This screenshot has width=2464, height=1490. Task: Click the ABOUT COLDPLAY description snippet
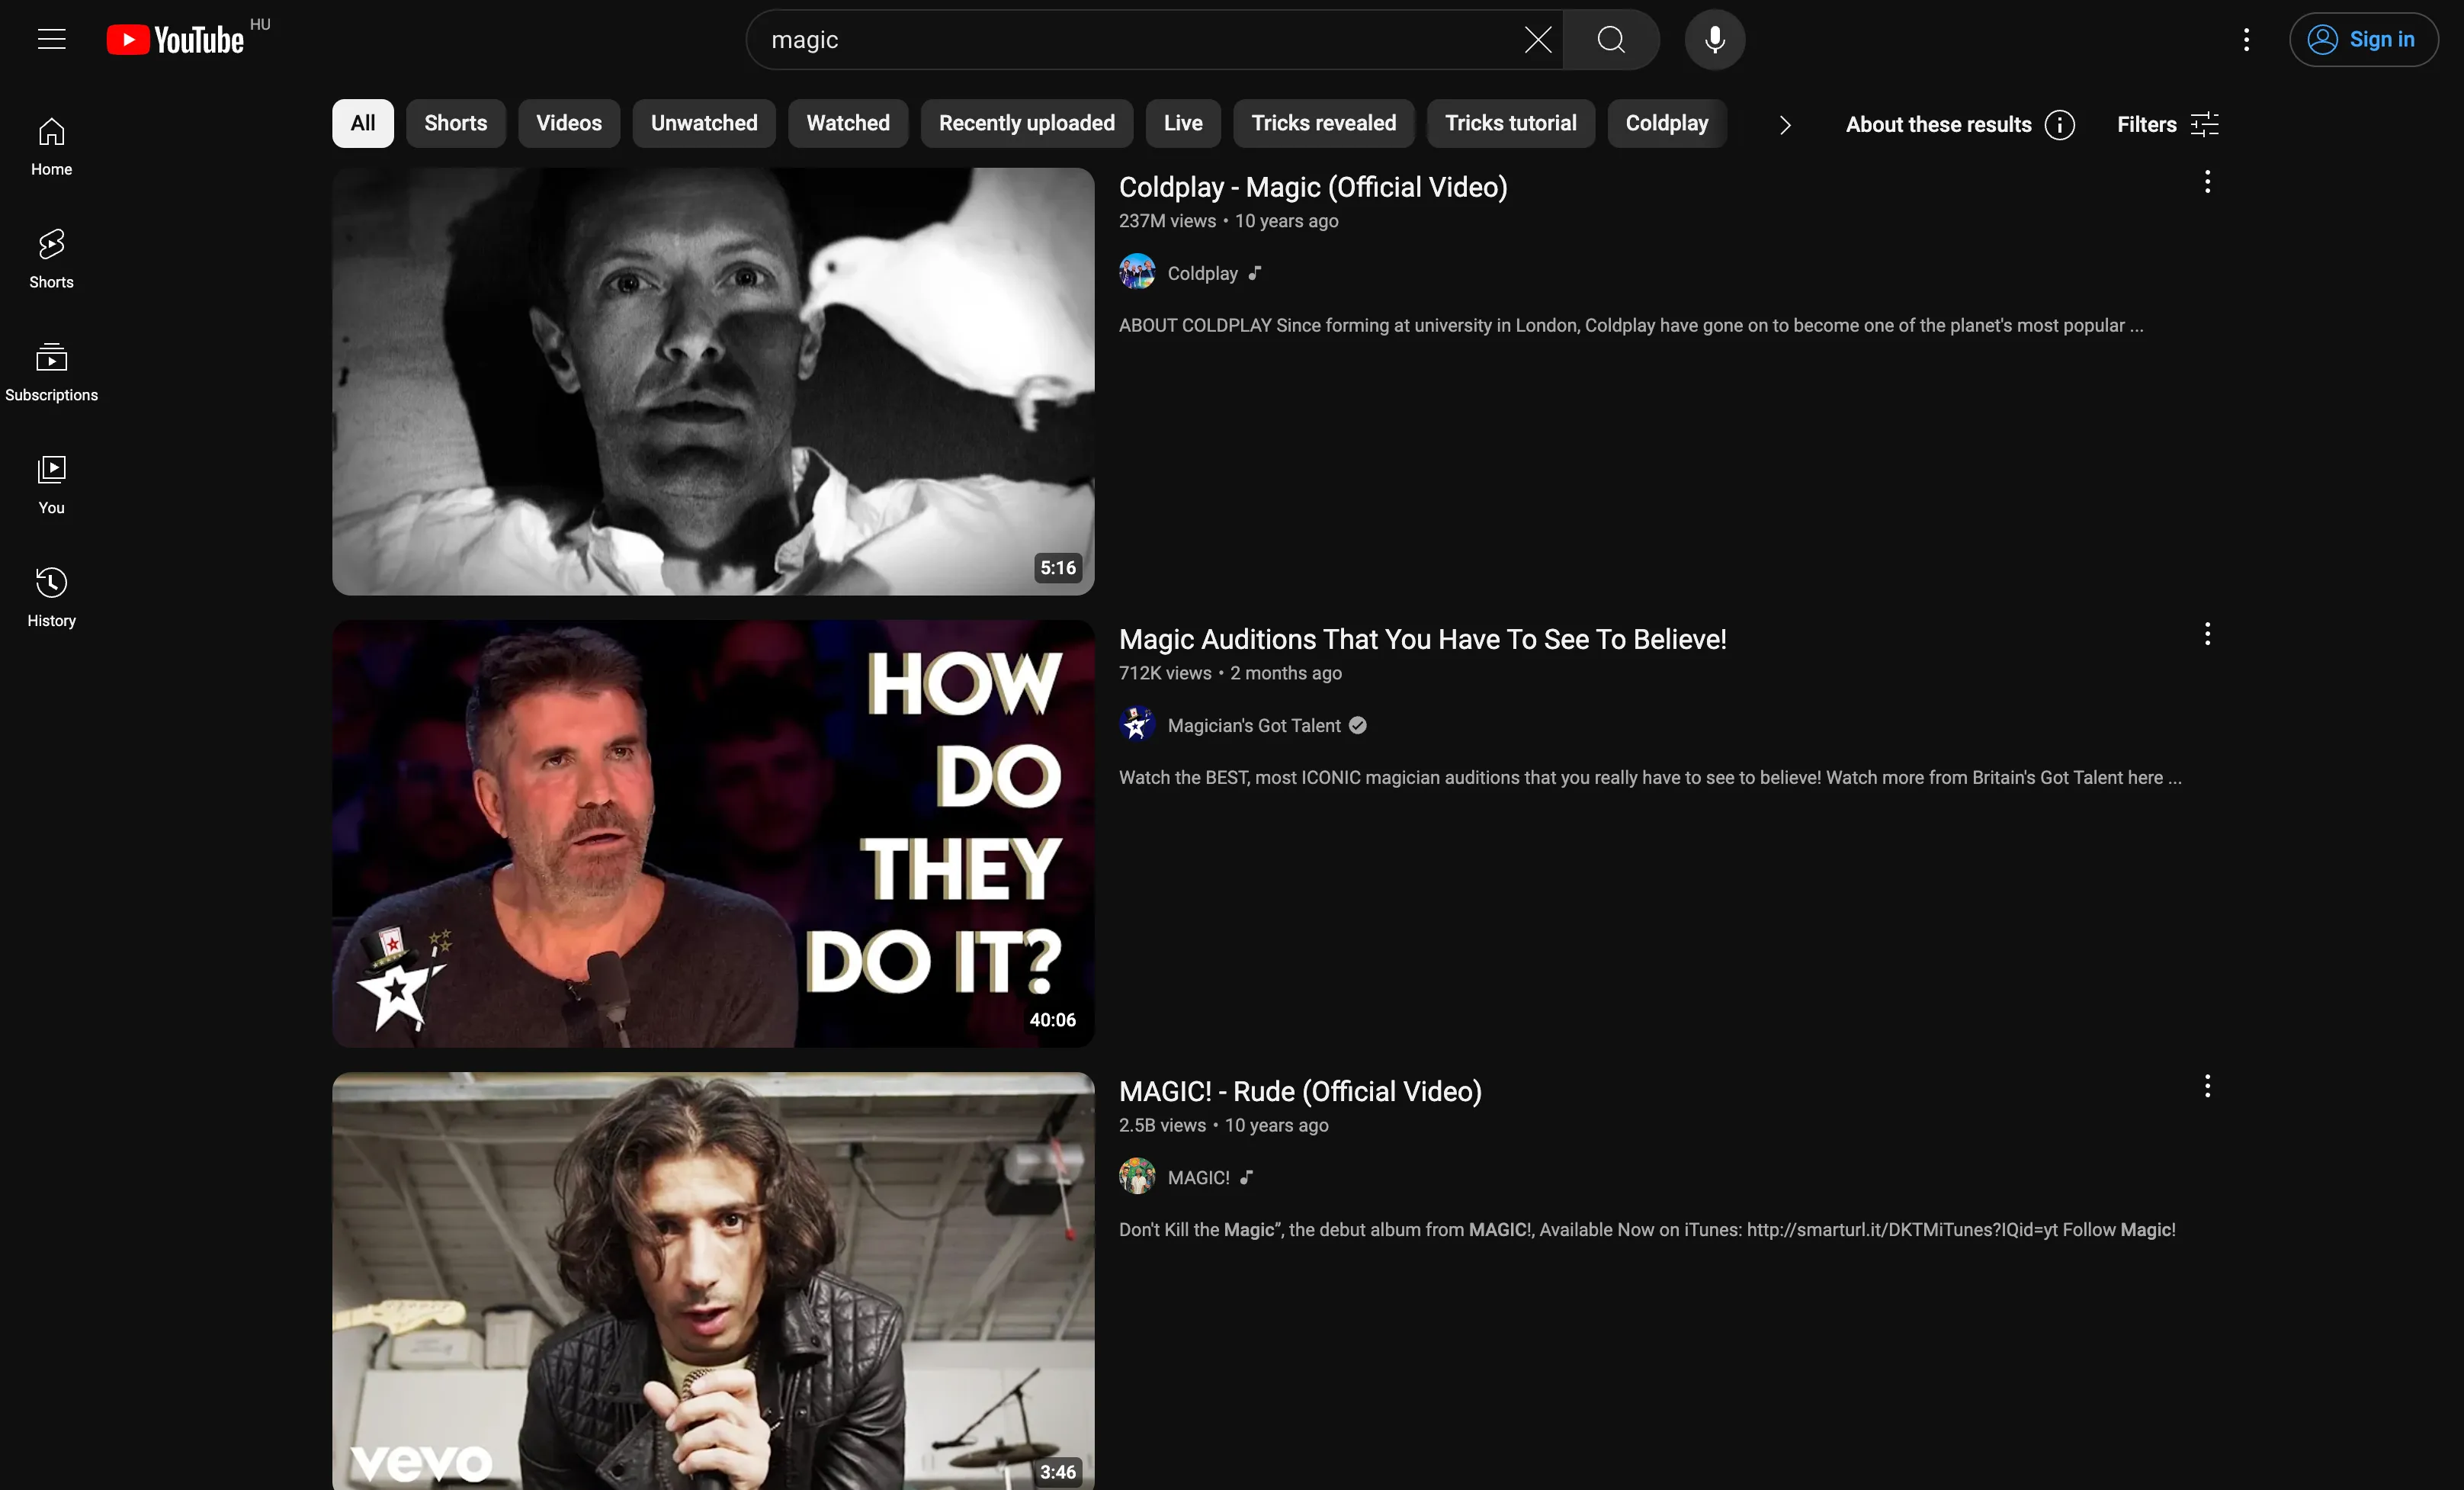[1630, 325]
